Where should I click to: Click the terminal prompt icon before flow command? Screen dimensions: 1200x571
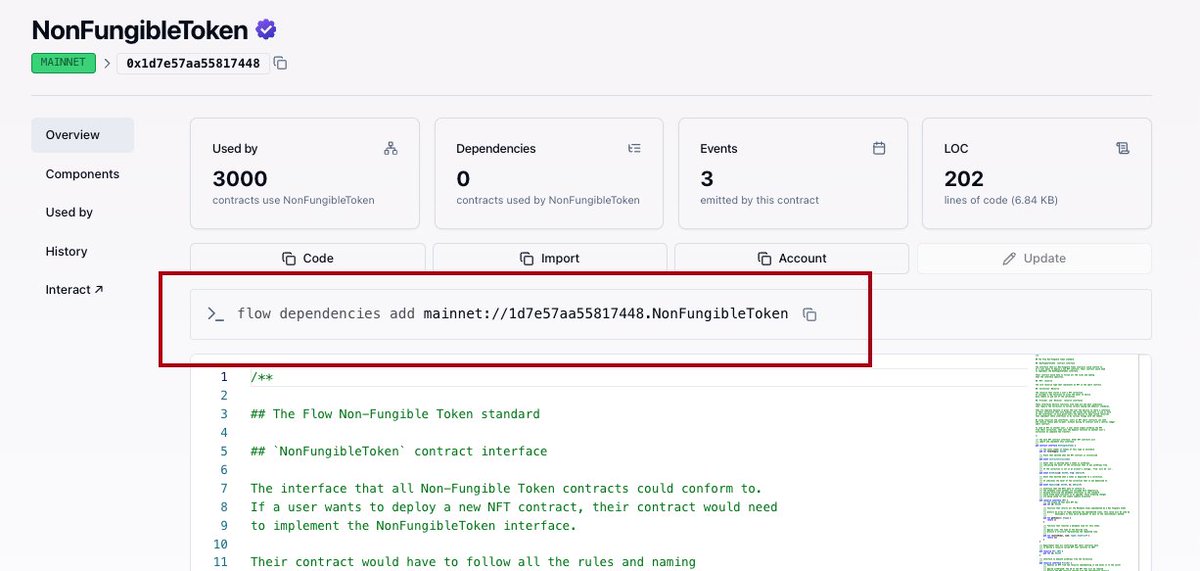point(215,314)
